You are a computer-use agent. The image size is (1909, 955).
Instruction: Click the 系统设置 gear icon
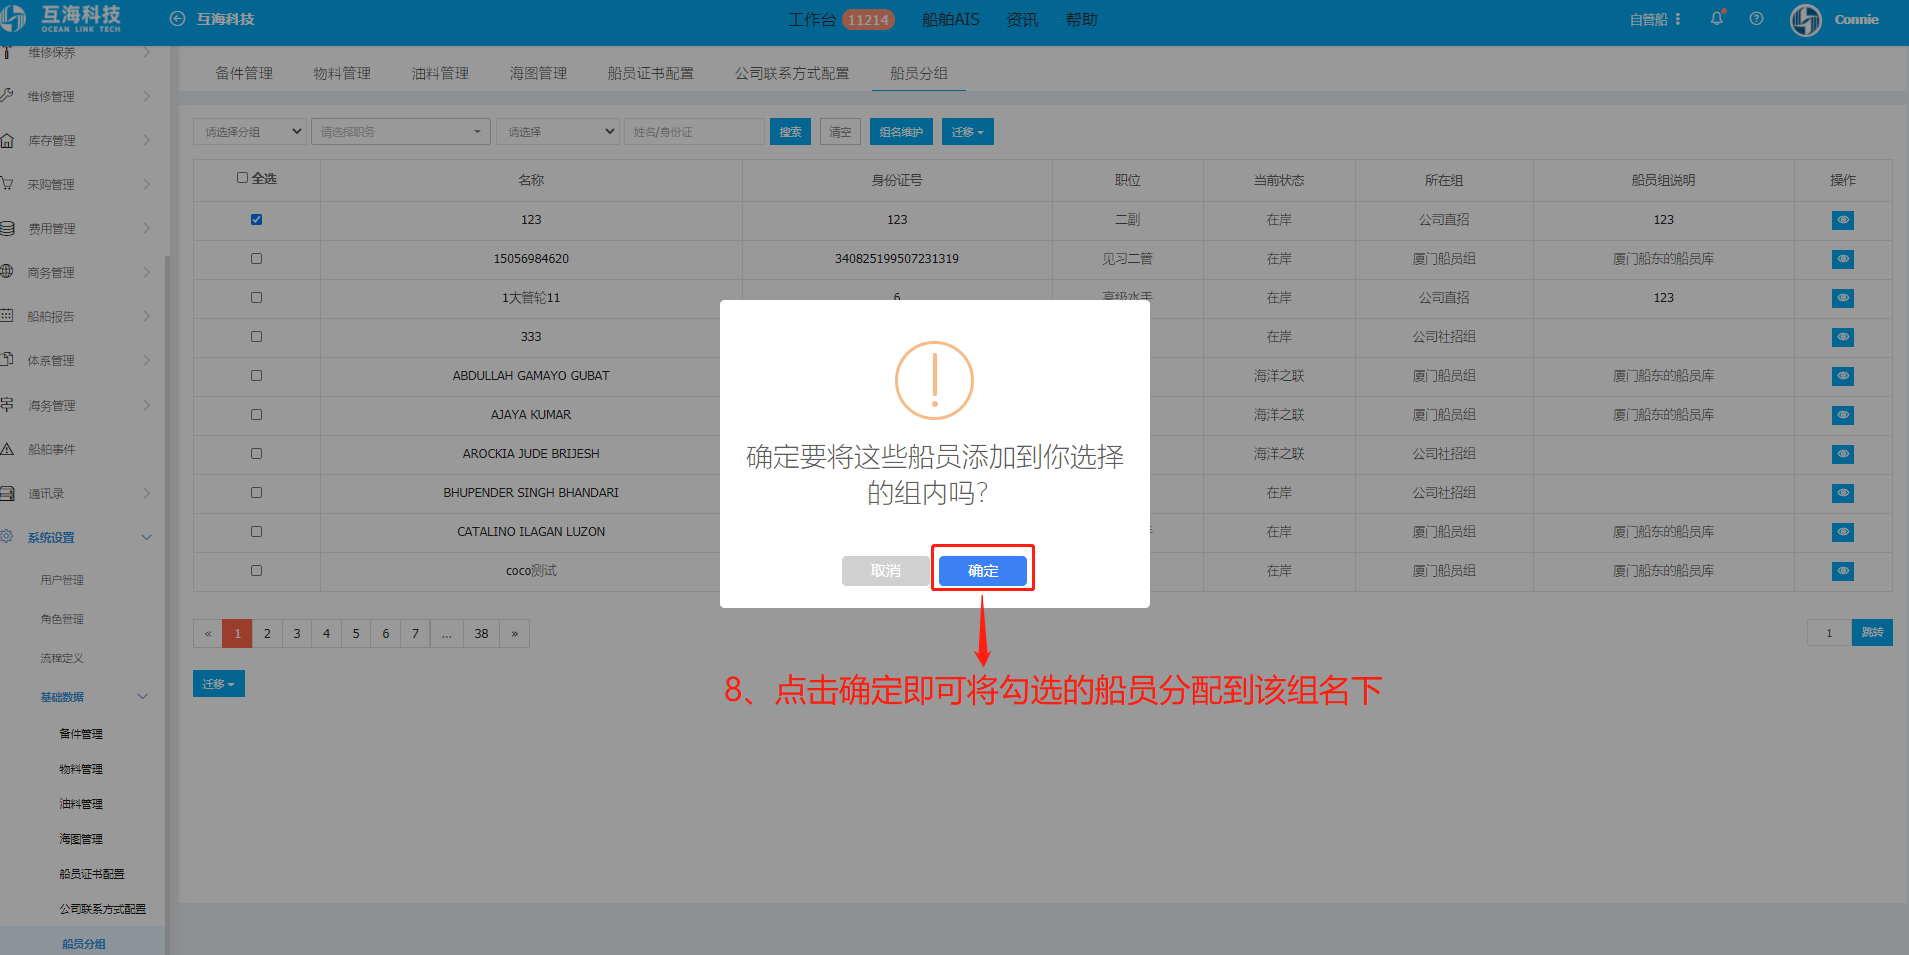pyautogui.click(x=7, y=537)
